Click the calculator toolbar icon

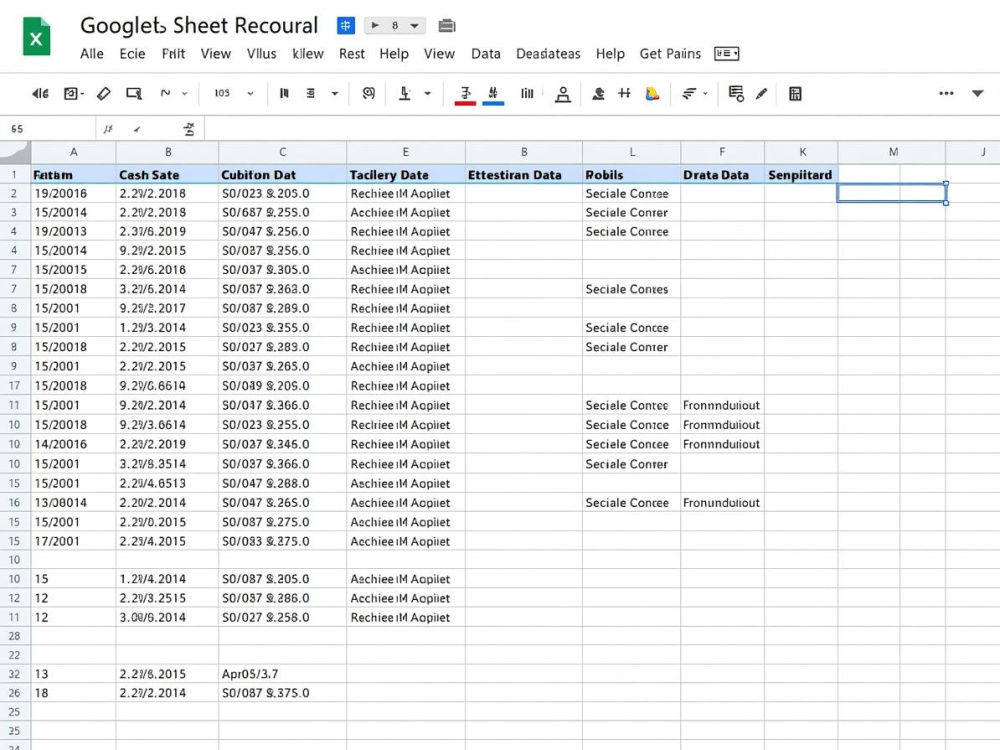click(795, 94)
